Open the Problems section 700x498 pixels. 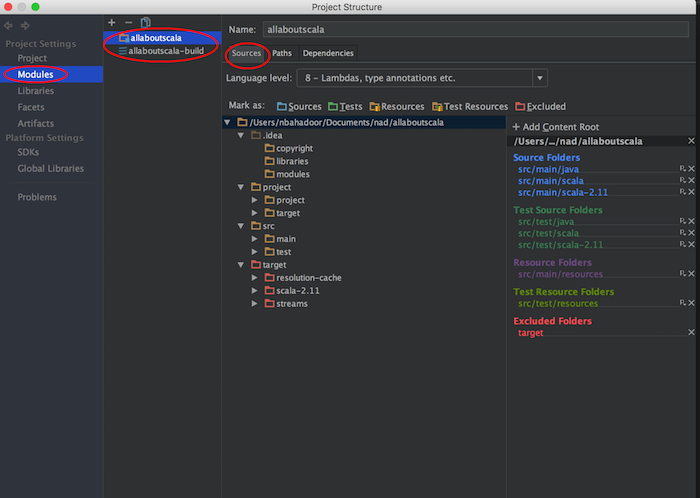coord(37,197)
